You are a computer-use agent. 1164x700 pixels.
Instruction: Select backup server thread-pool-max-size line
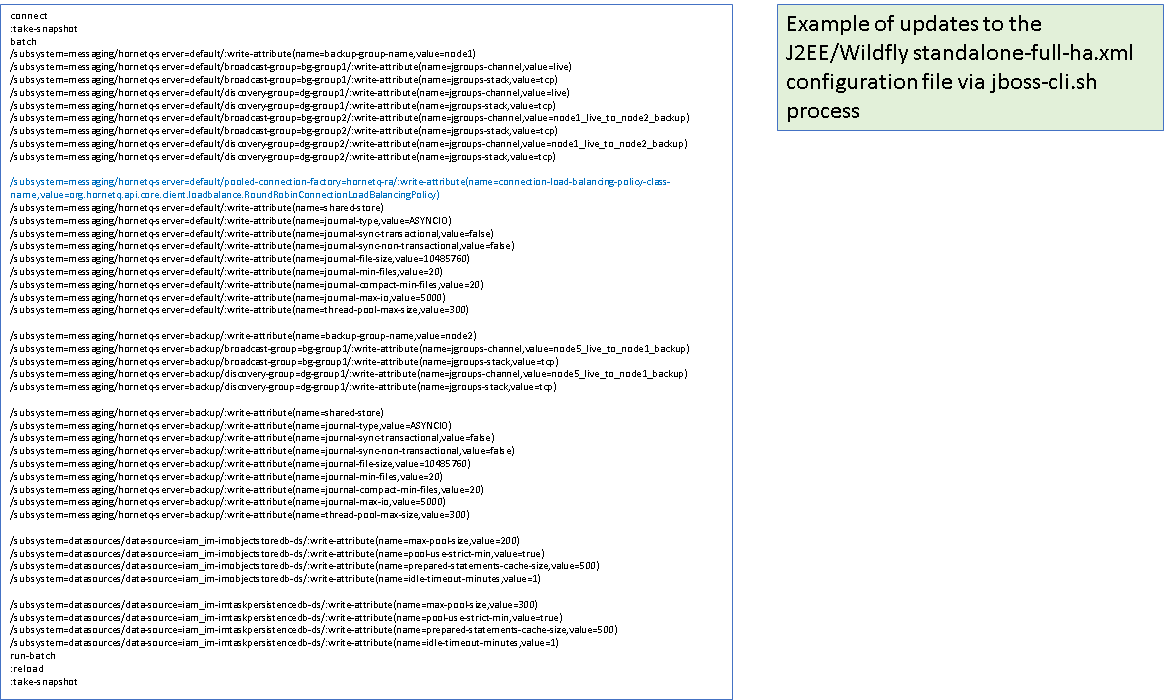click(240, 515)
